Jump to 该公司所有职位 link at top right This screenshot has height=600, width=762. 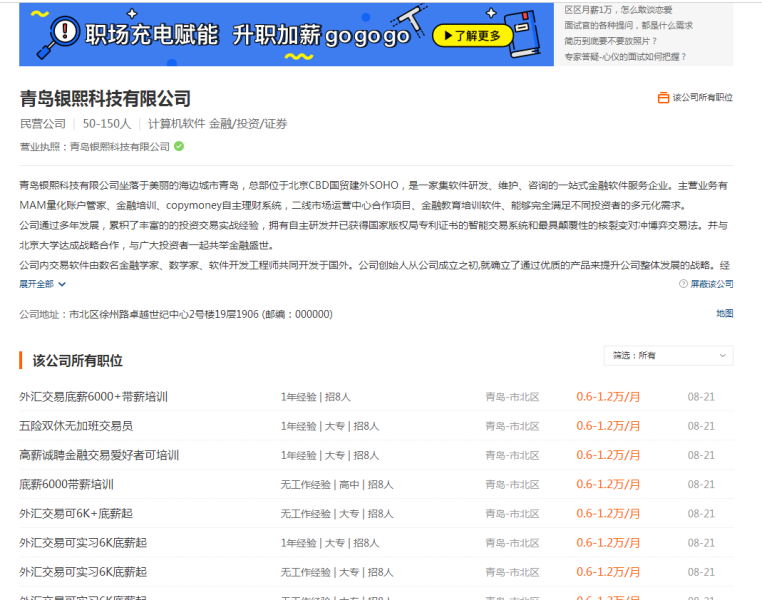(702, 98)
